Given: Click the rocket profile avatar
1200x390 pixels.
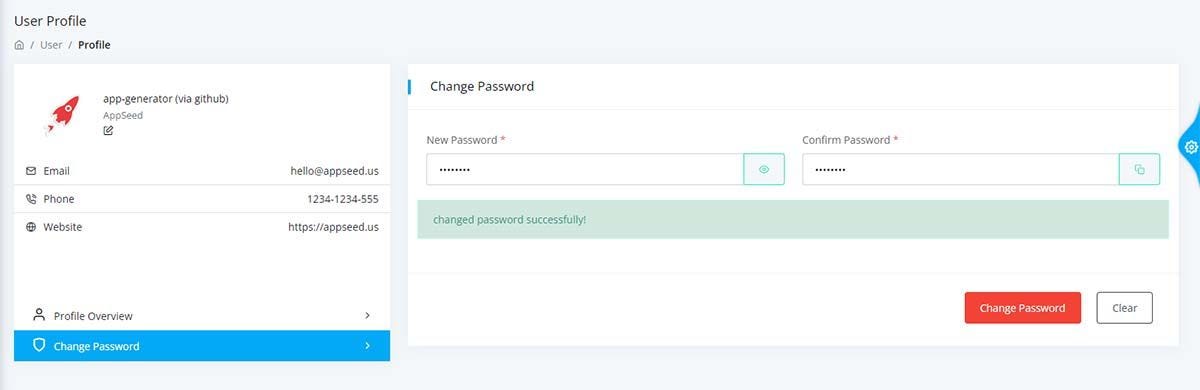Looking at the screenshot, I should [x=62, y=115].
